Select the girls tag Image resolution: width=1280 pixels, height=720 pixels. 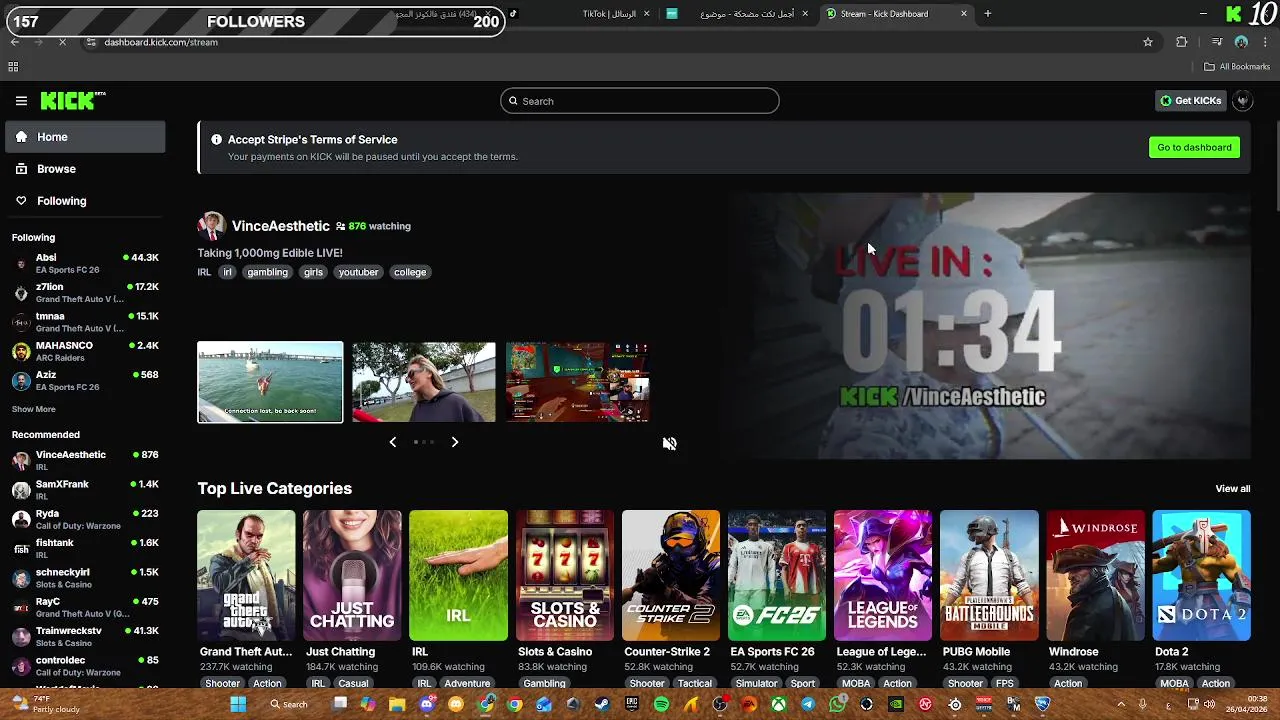click(313, 272)
